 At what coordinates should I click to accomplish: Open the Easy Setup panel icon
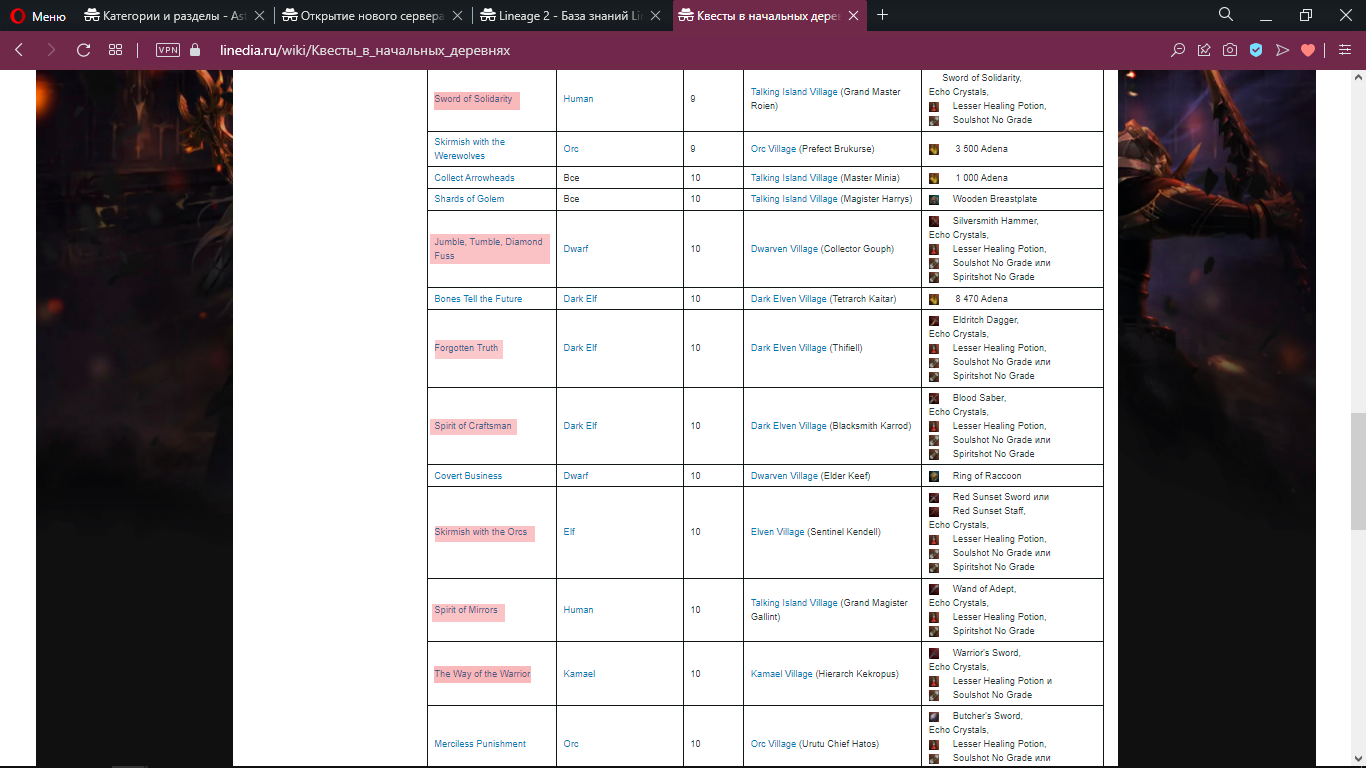tap(1344, 50)
